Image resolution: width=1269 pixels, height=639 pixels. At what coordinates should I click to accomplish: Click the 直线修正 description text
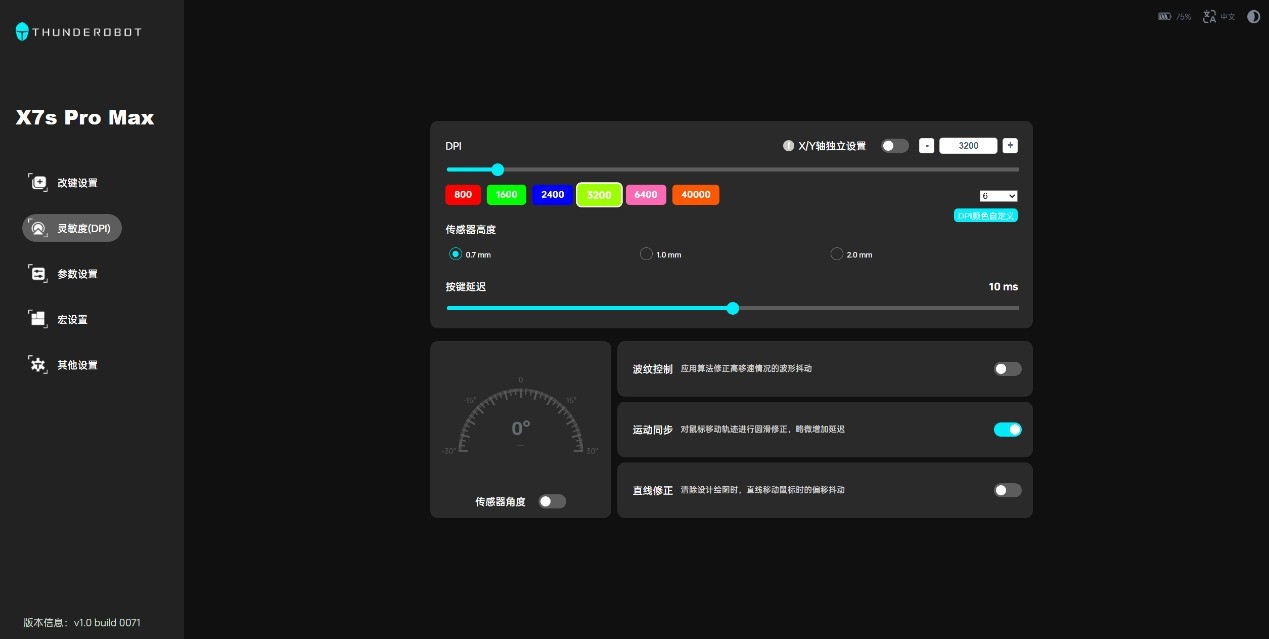click(x=763, y=490)
